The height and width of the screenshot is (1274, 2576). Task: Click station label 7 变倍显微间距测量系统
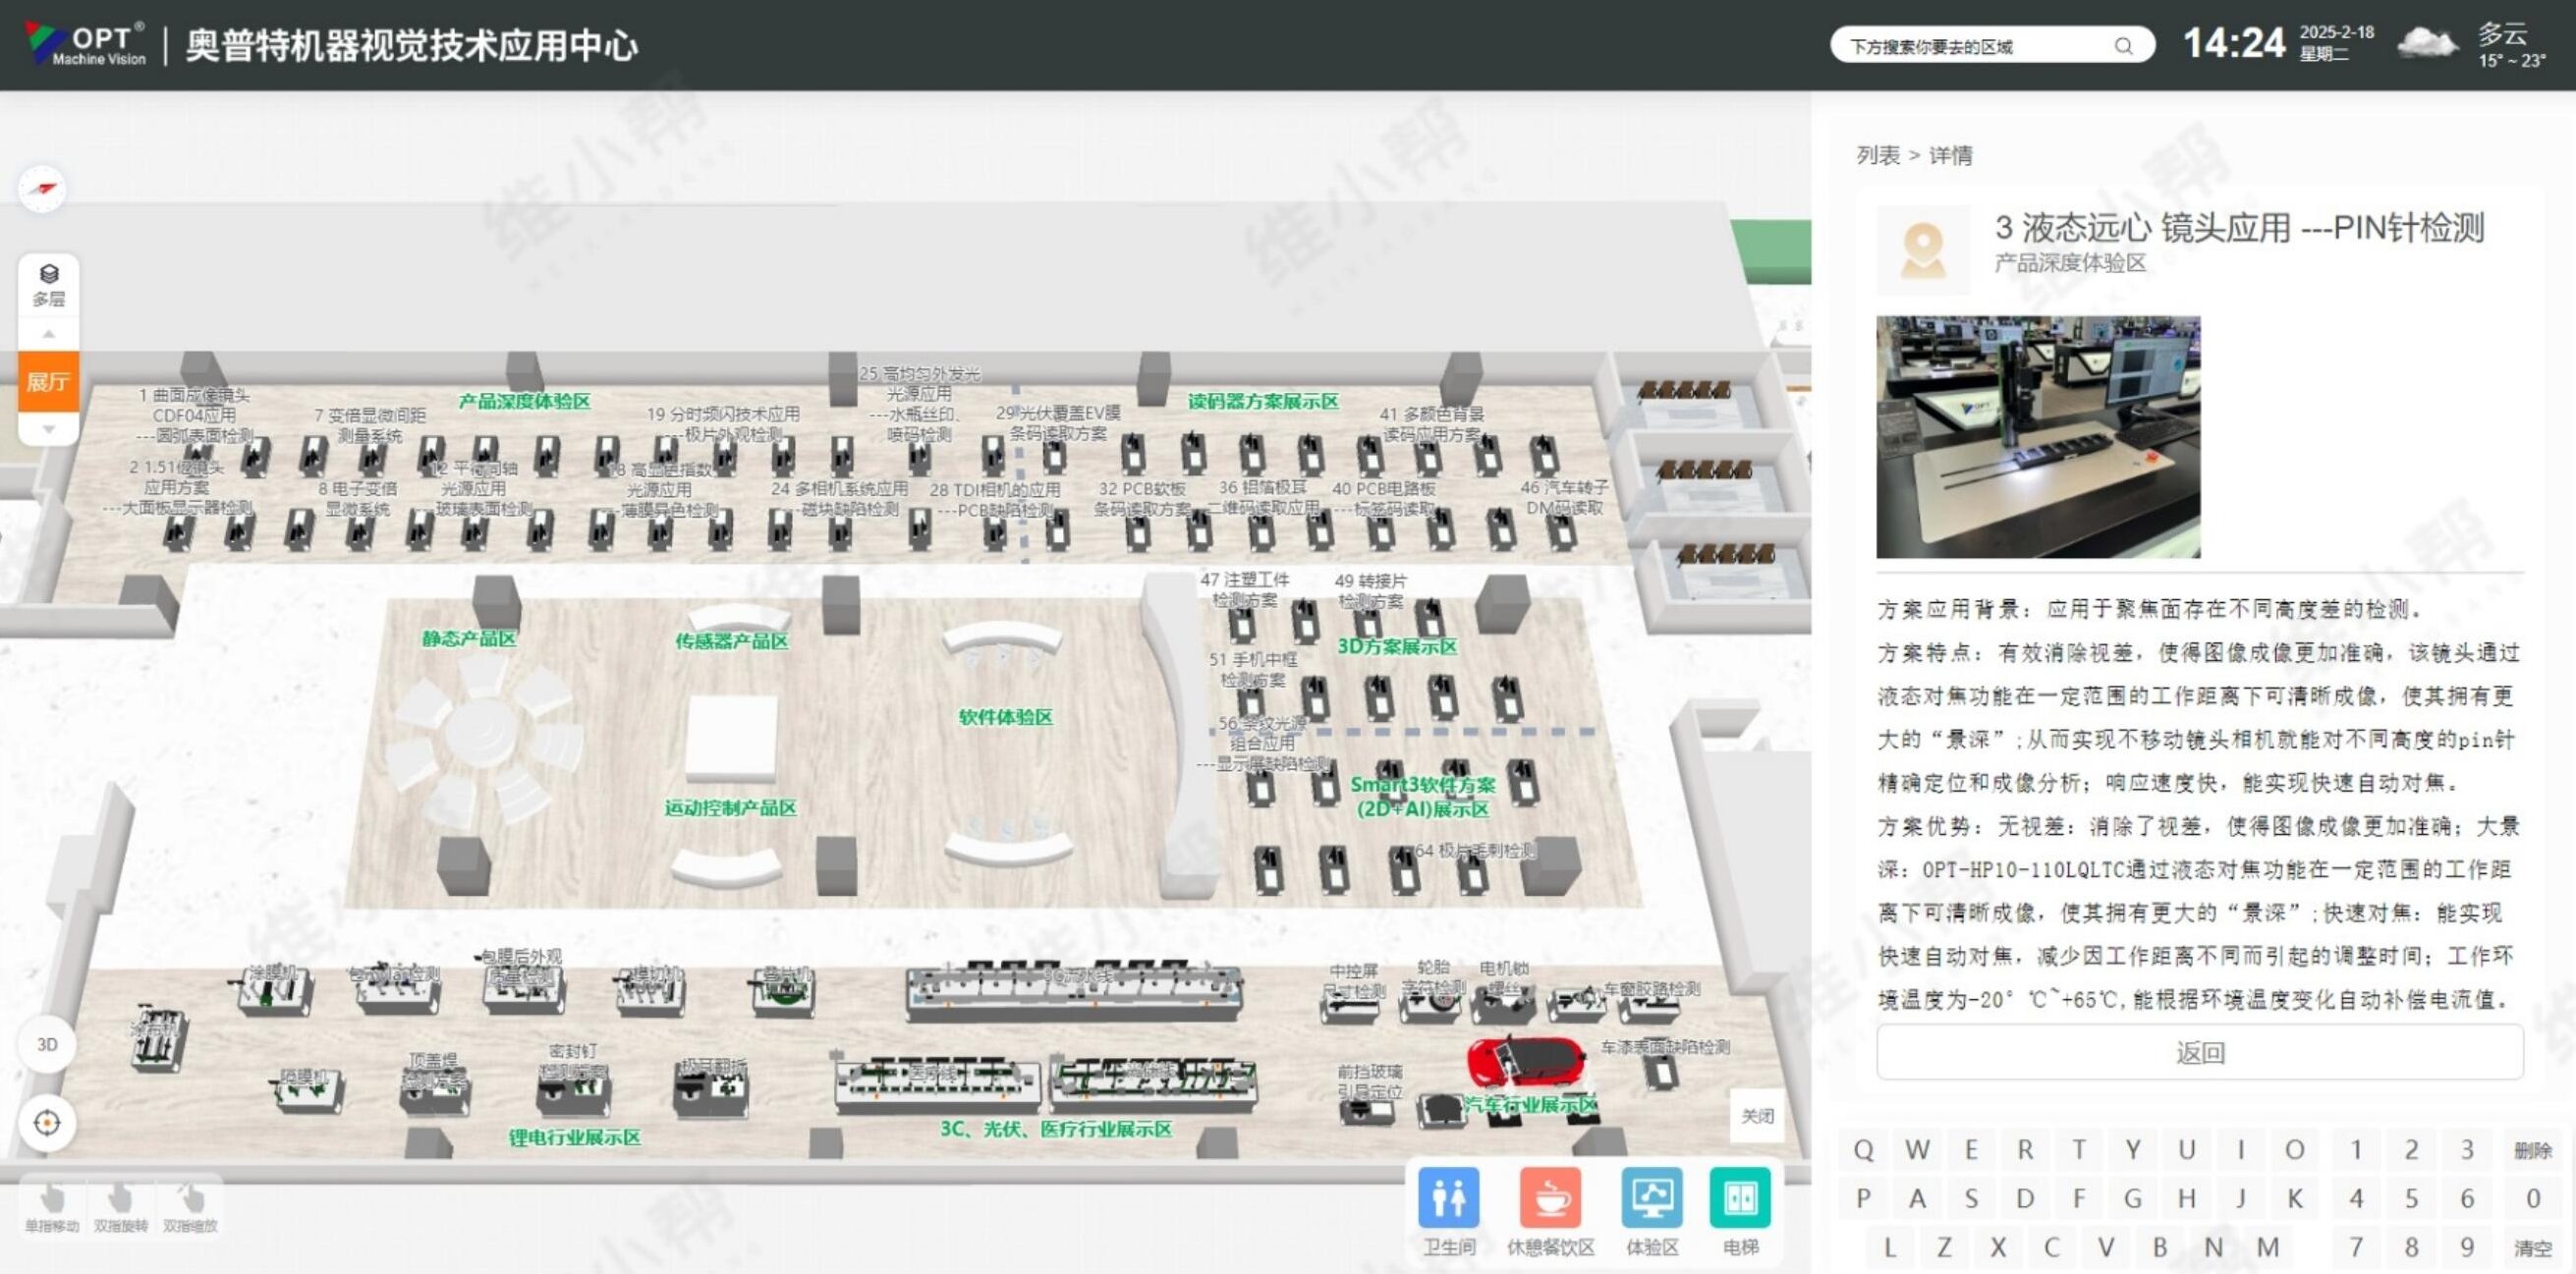[x=370, y=425]
